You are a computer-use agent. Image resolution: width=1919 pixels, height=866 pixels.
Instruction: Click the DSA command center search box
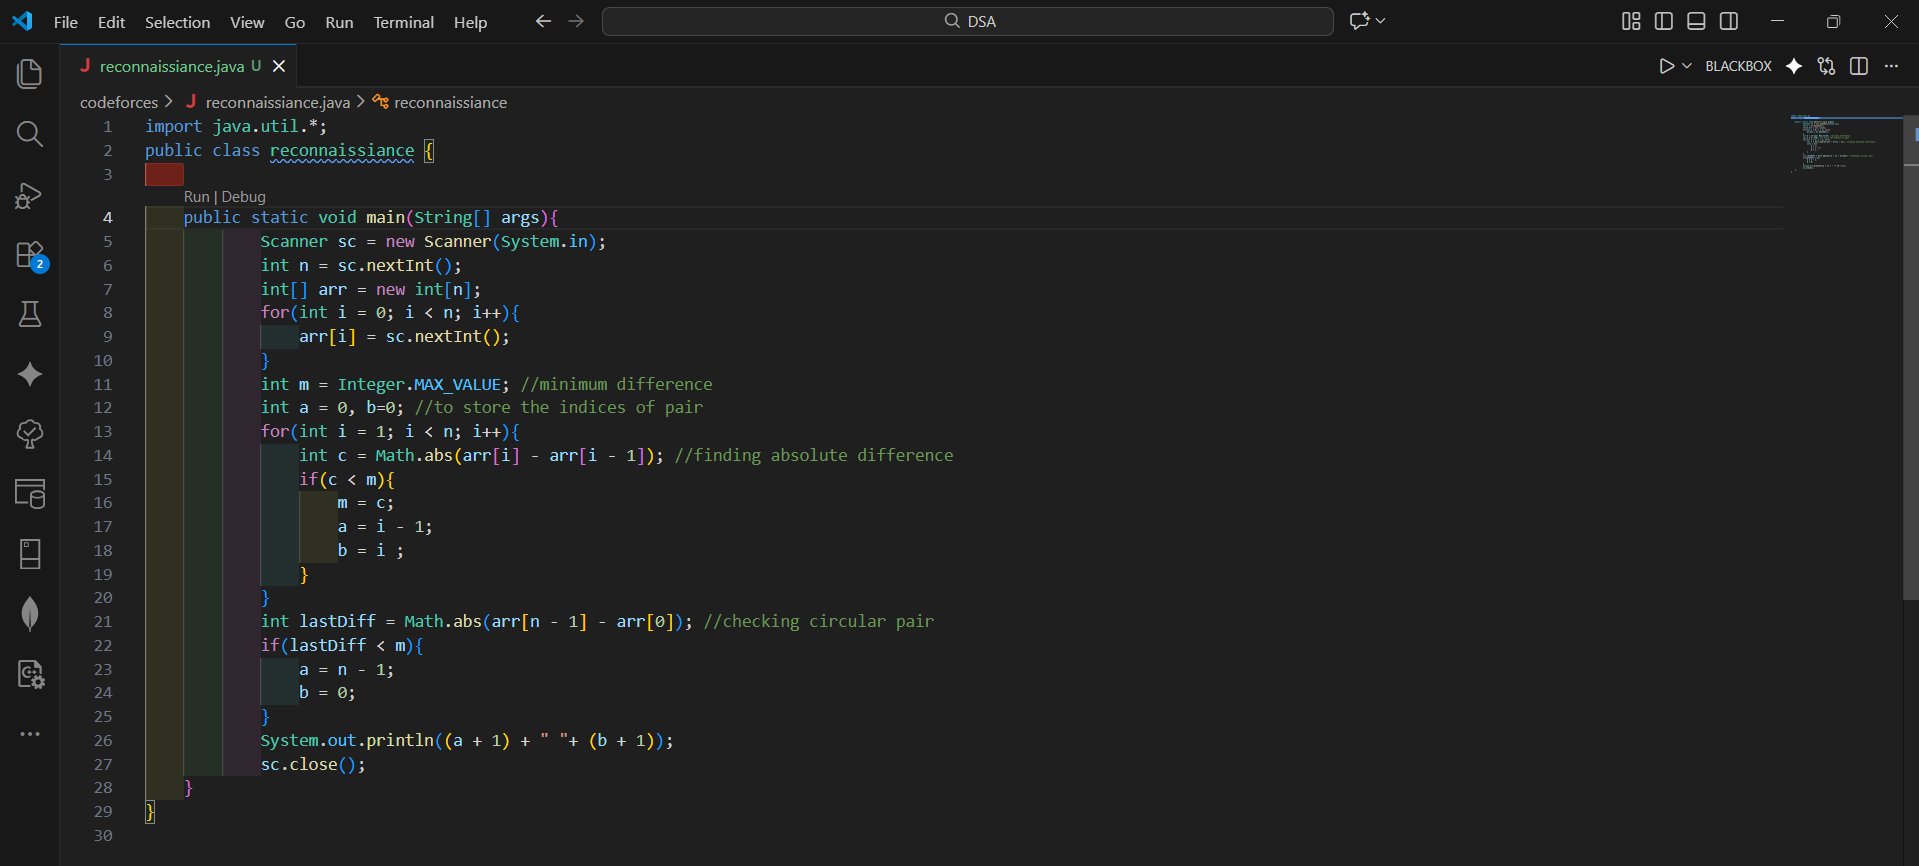(x=967, y=21)
